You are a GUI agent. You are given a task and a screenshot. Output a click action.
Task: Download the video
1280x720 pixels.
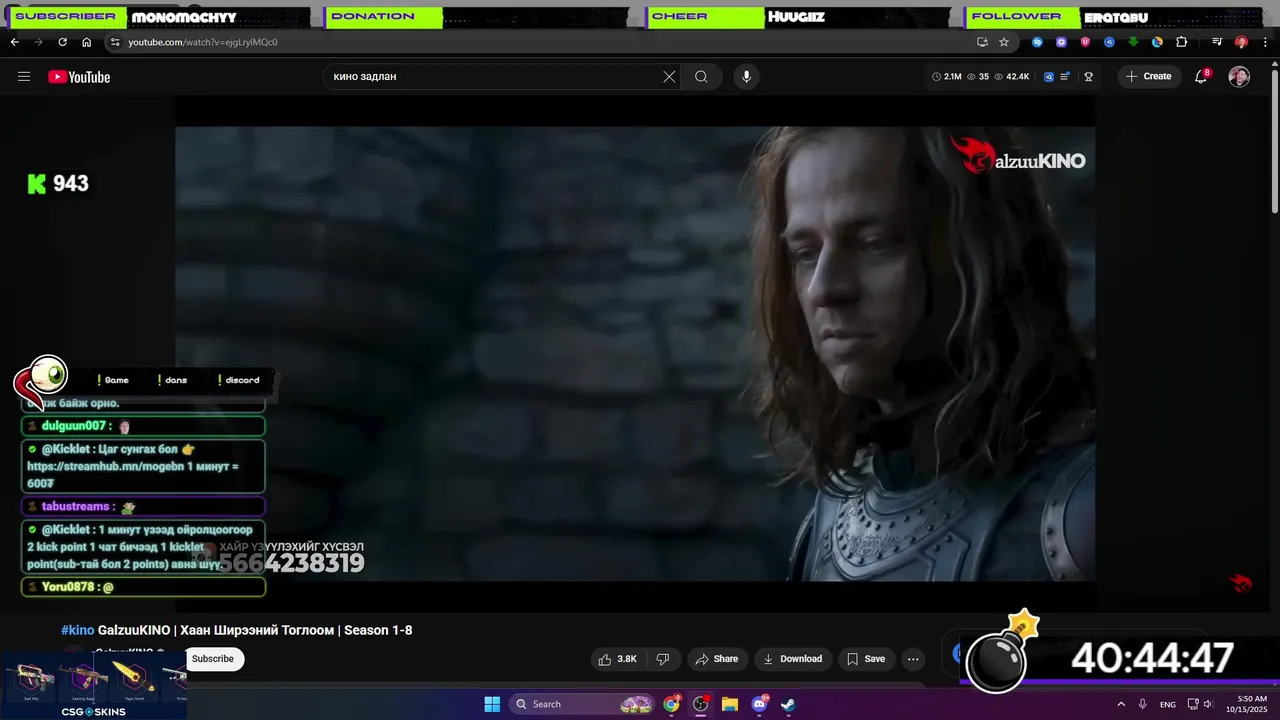[x=792, y=659]
